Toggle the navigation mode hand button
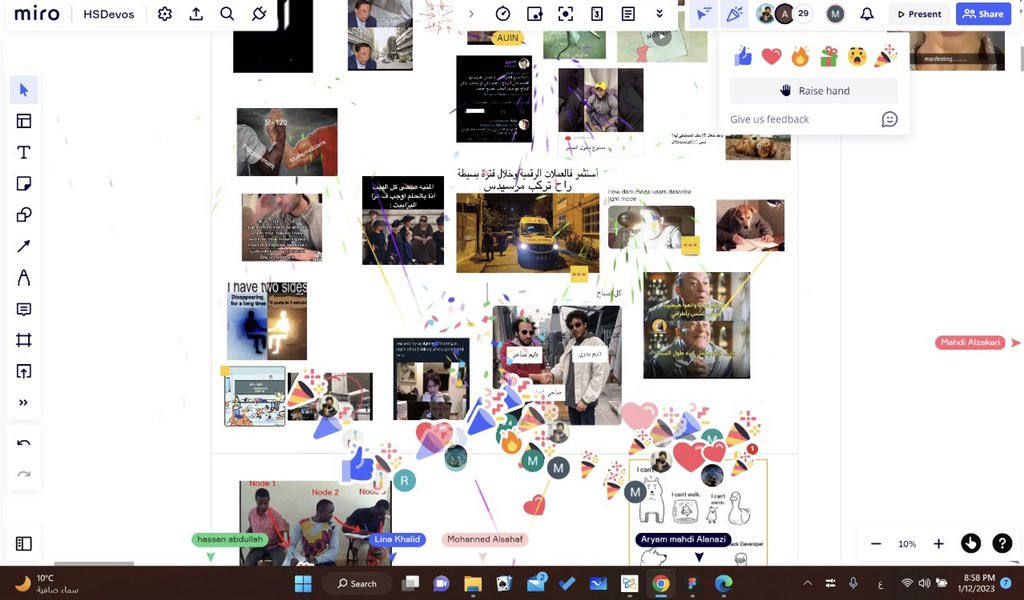 (x=970, y=543)
